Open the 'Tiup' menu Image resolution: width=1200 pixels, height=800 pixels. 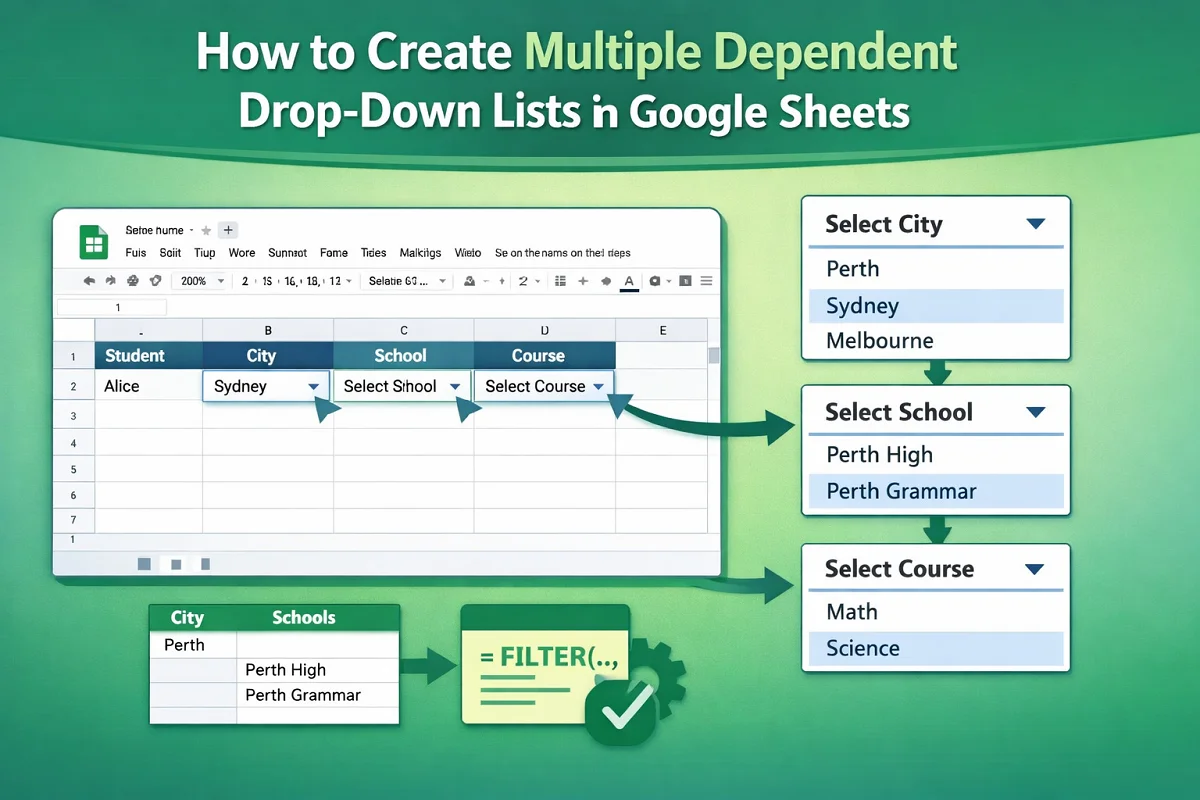pos(205,253)
